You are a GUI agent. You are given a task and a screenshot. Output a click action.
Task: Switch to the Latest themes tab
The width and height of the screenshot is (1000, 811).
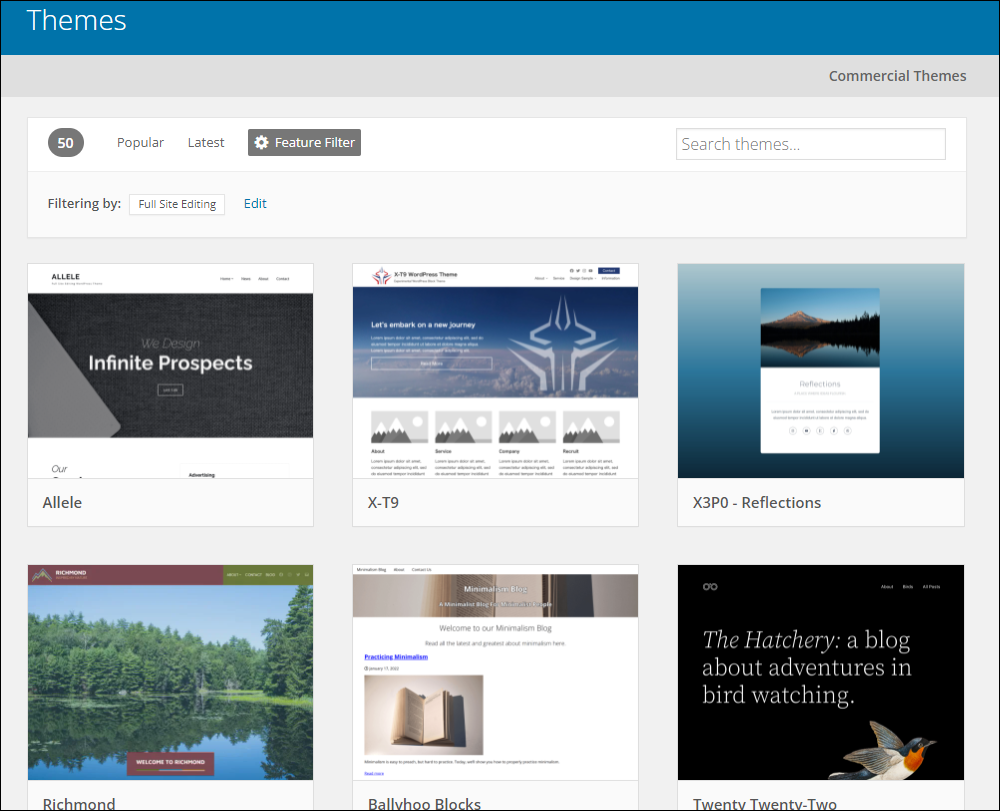pos(206,142)
